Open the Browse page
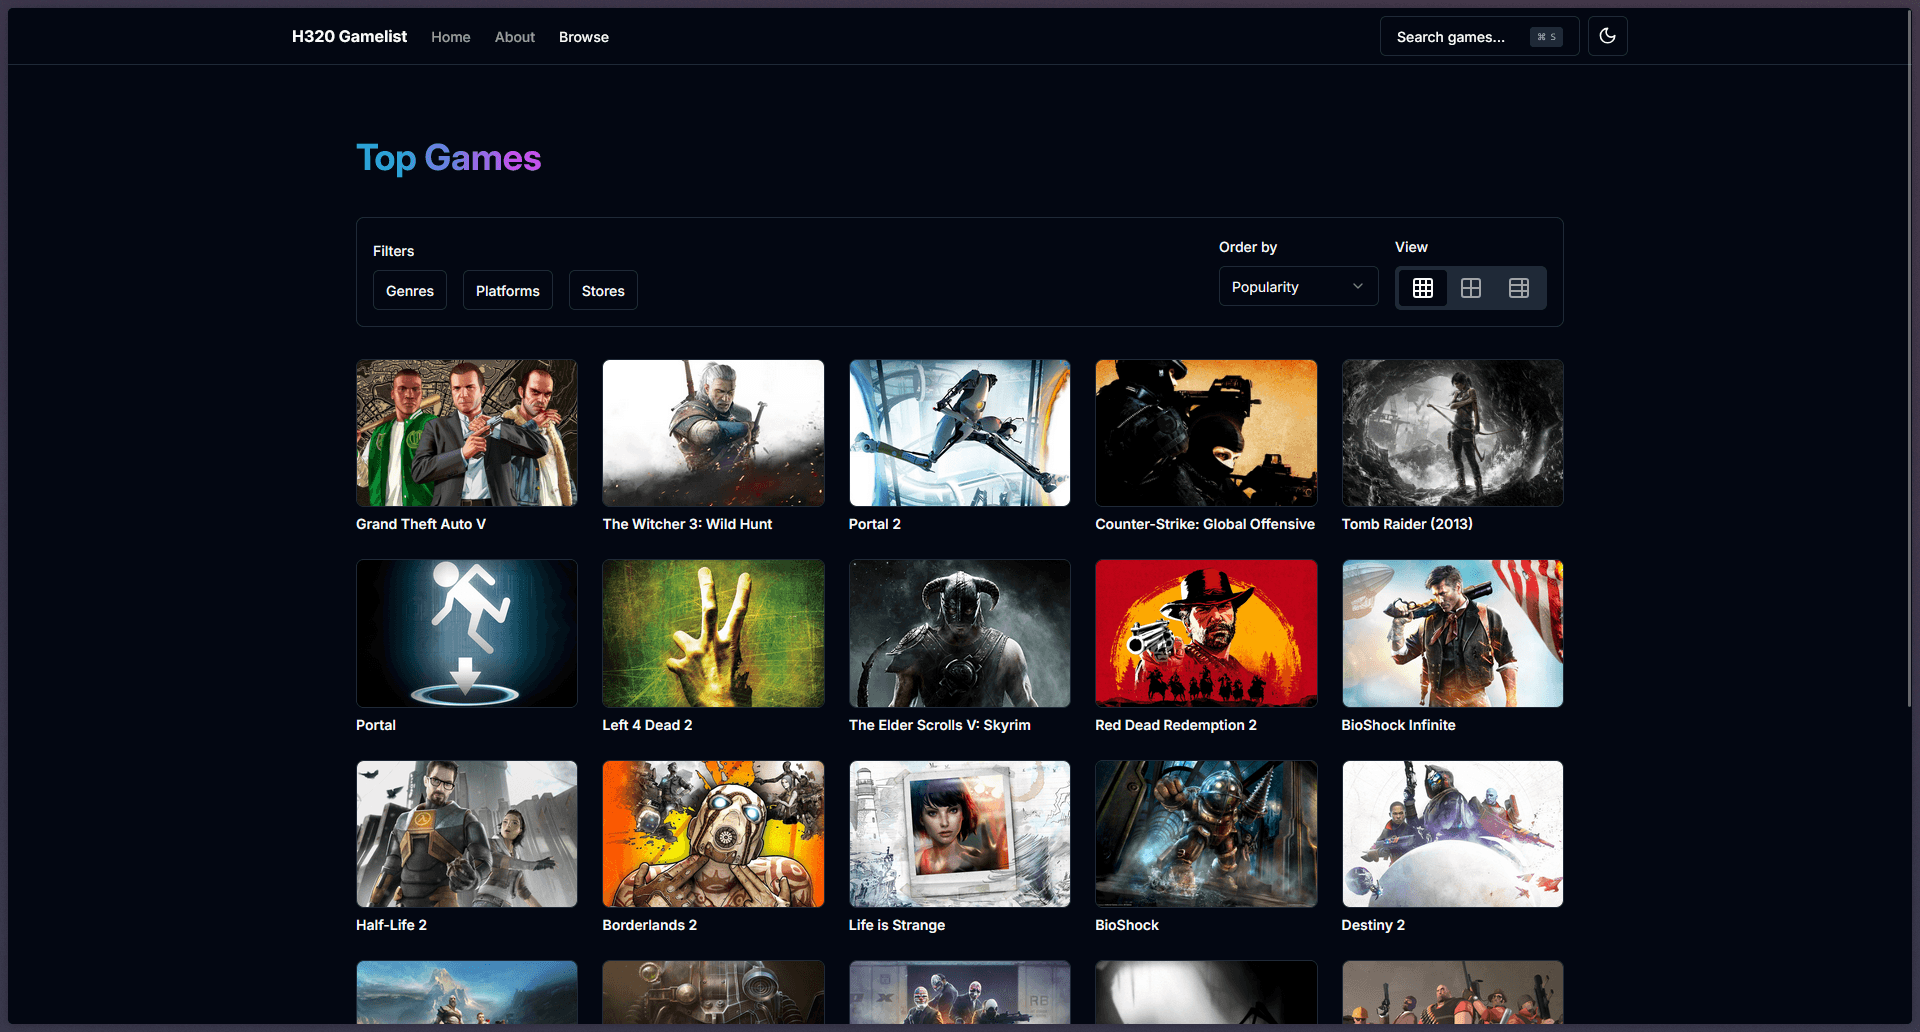This screenshot has width=1920, height=1032. point(583,37)
